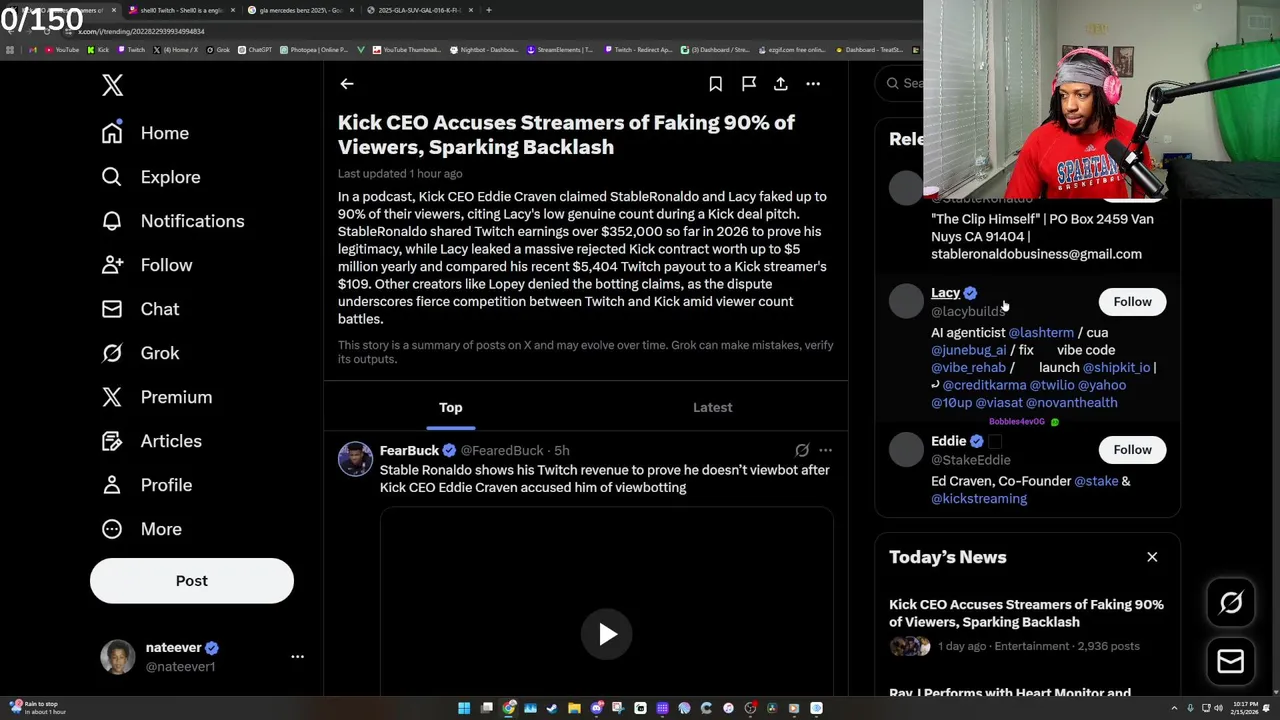The width and height of the screenshot is (1280, 720).
Task: Click the Grok icon on FearBuck's post
Action: click(802, 451)
